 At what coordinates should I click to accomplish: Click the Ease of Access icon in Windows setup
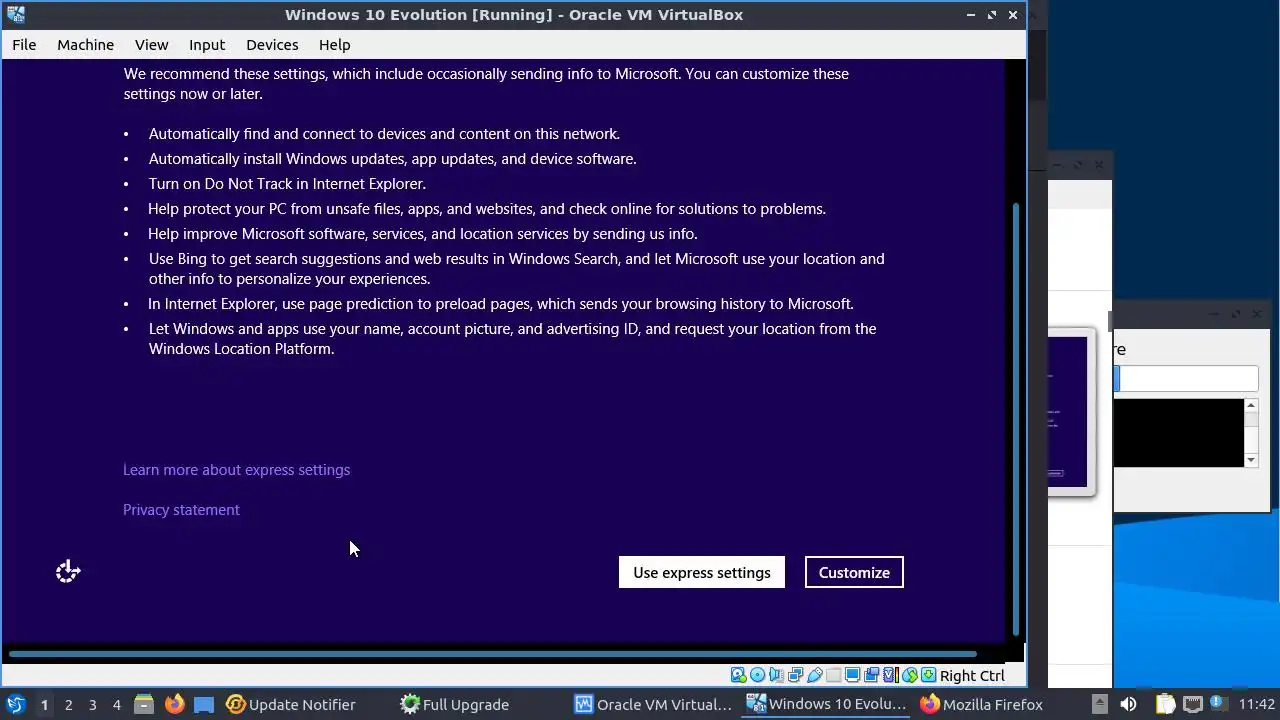click(68, 572)
